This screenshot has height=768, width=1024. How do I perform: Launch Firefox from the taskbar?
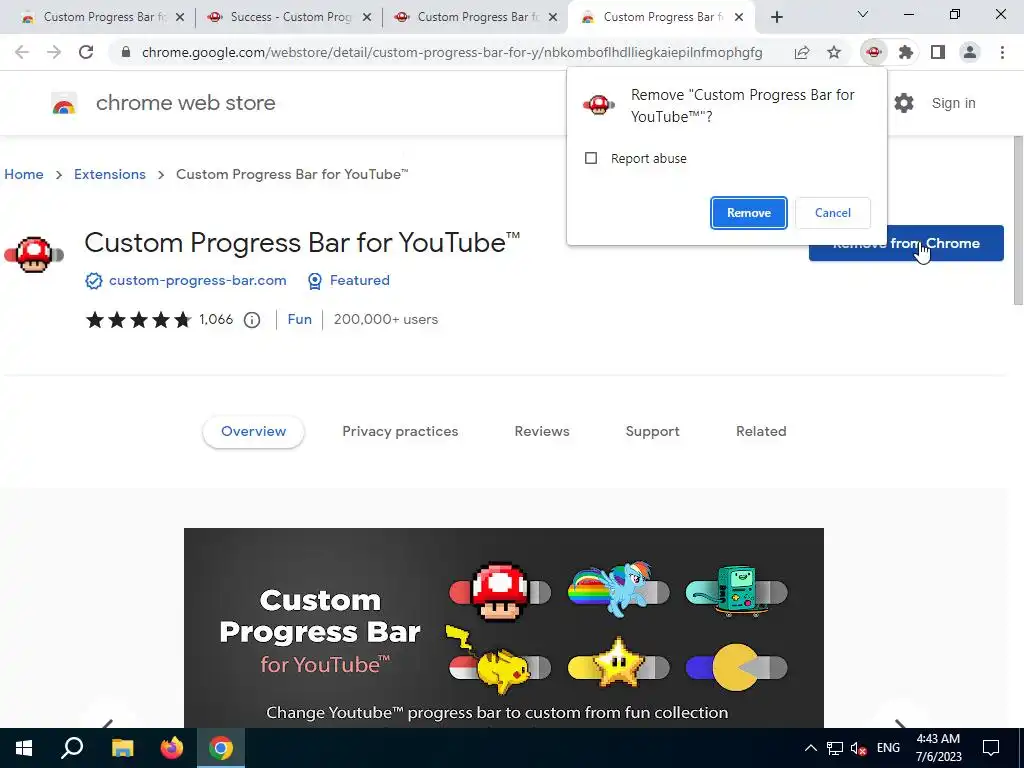172,748
